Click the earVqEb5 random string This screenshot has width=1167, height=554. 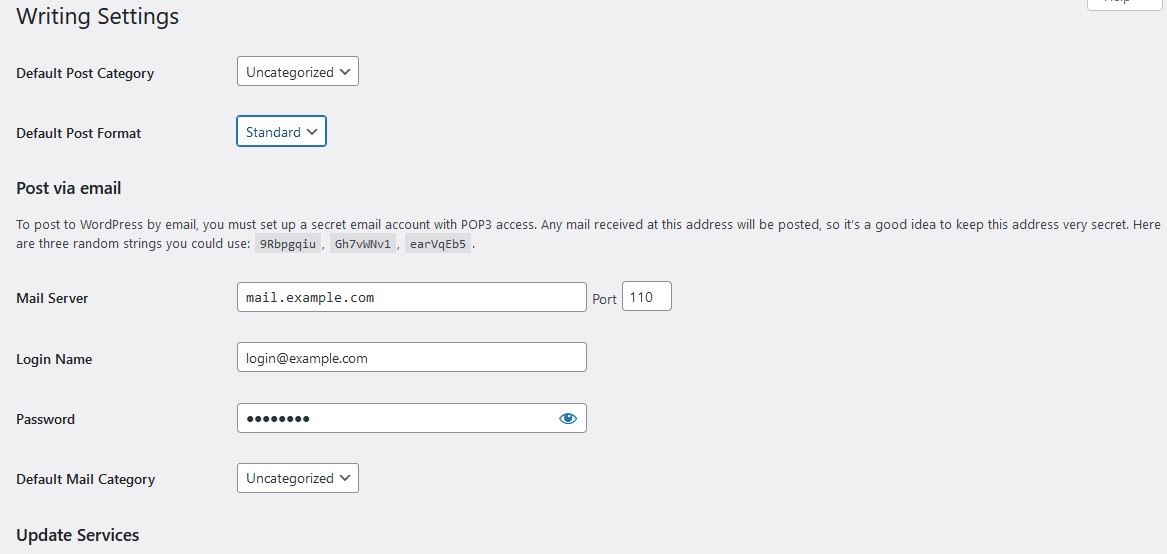pos(438,244)
